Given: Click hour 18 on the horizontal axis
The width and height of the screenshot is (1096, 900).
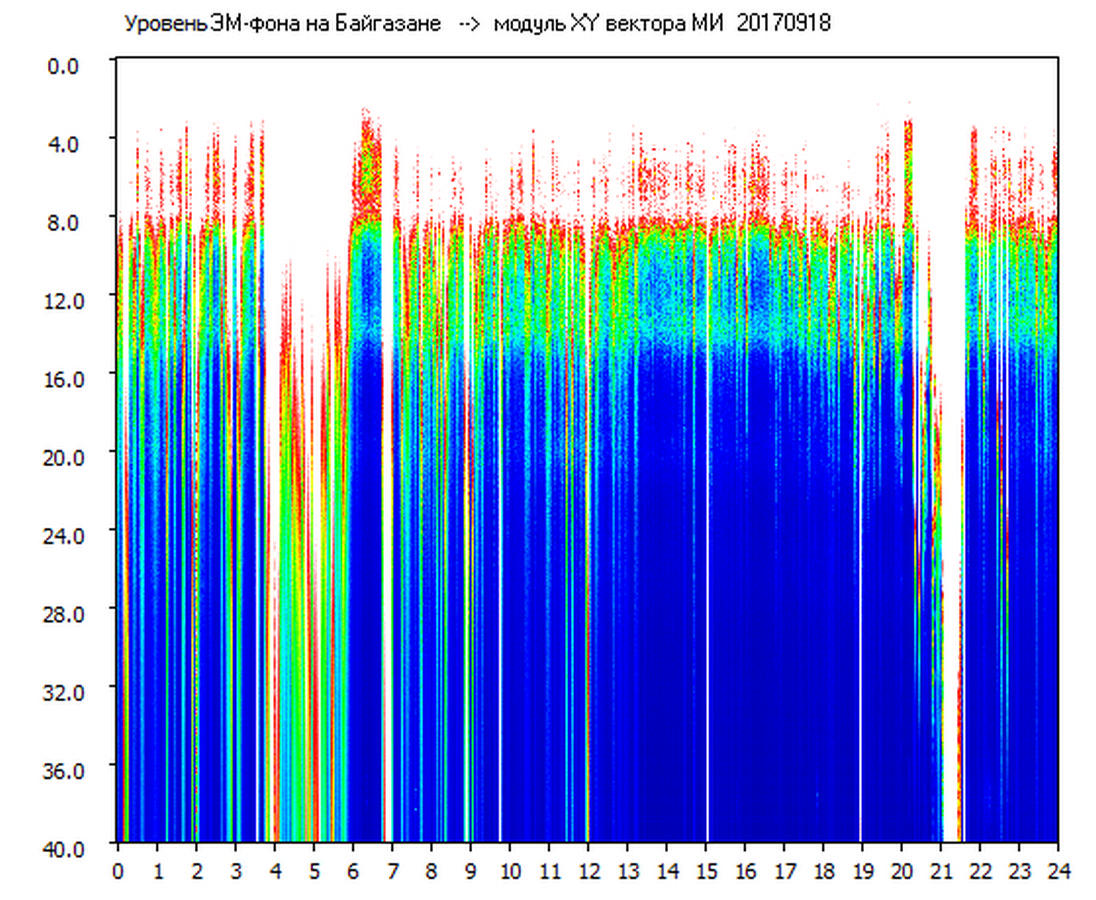Looking at the screenshot, I should (823, 871).
